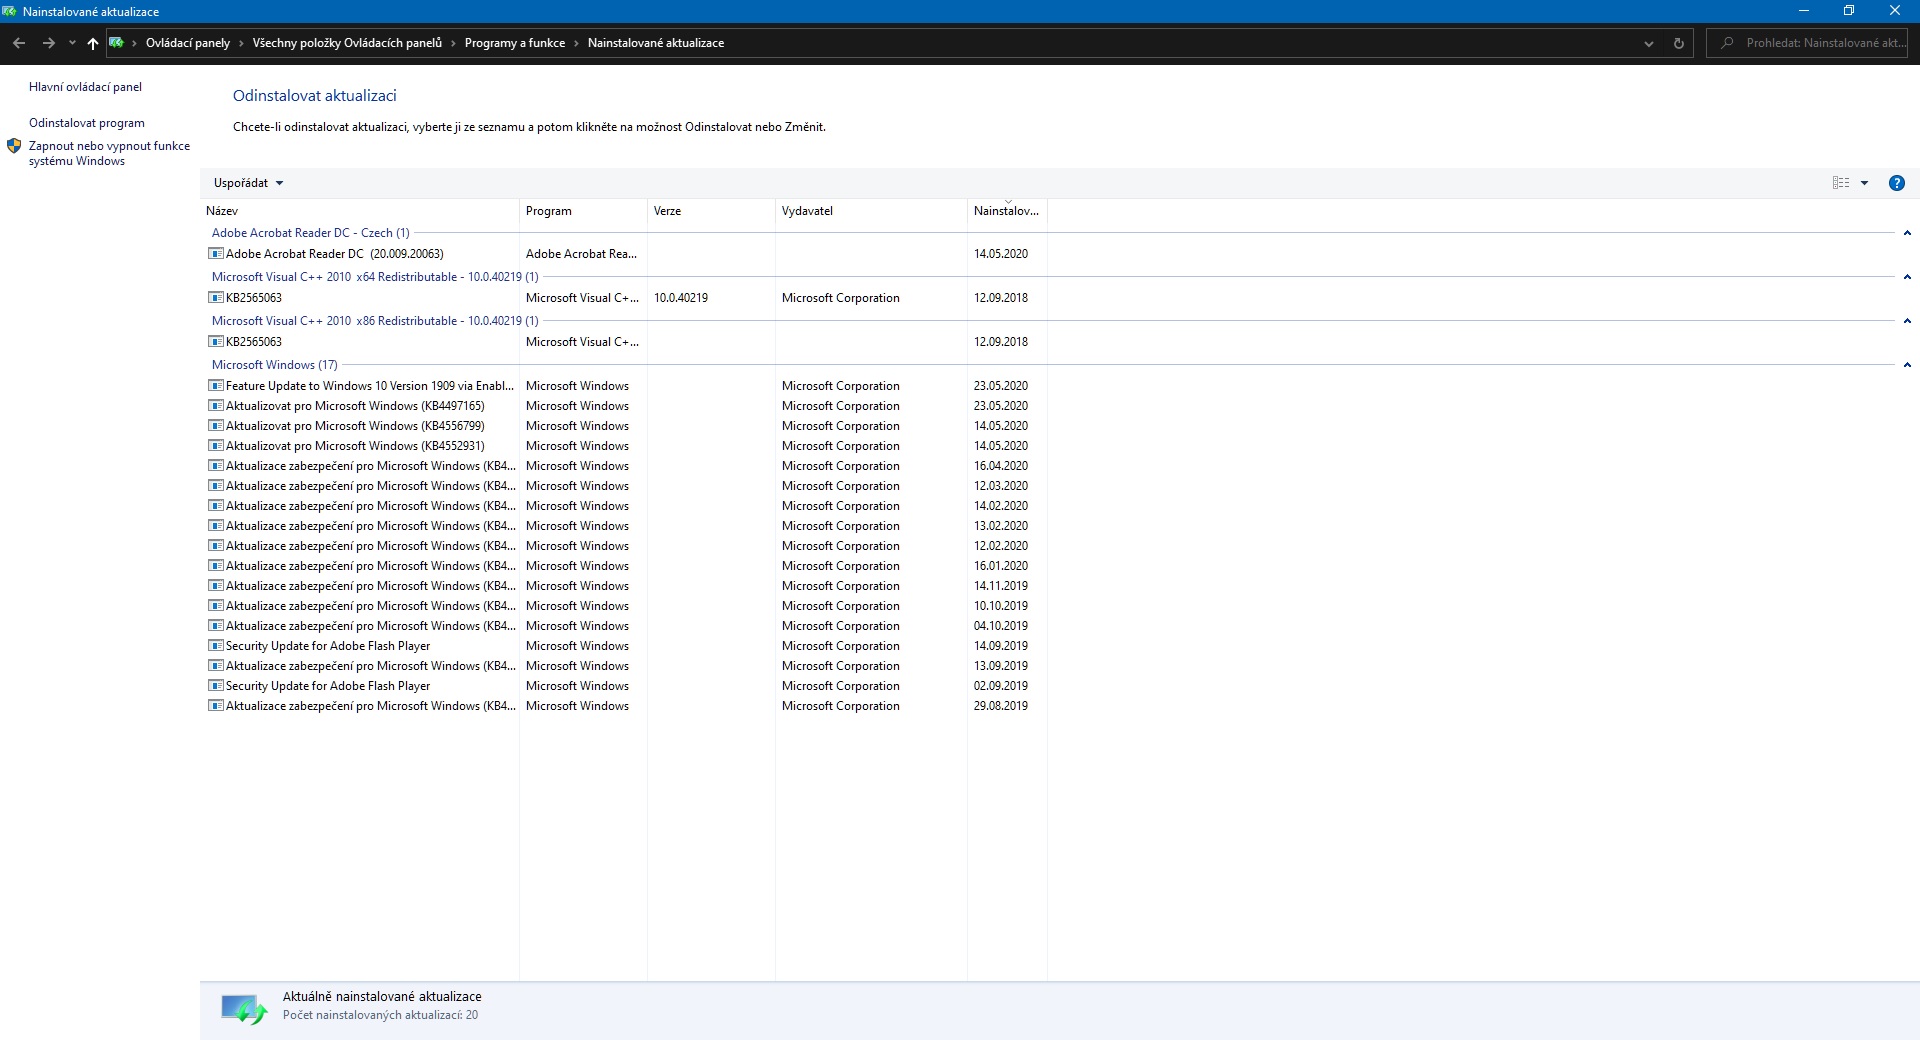Click the view layout icon

(1840, 183)
